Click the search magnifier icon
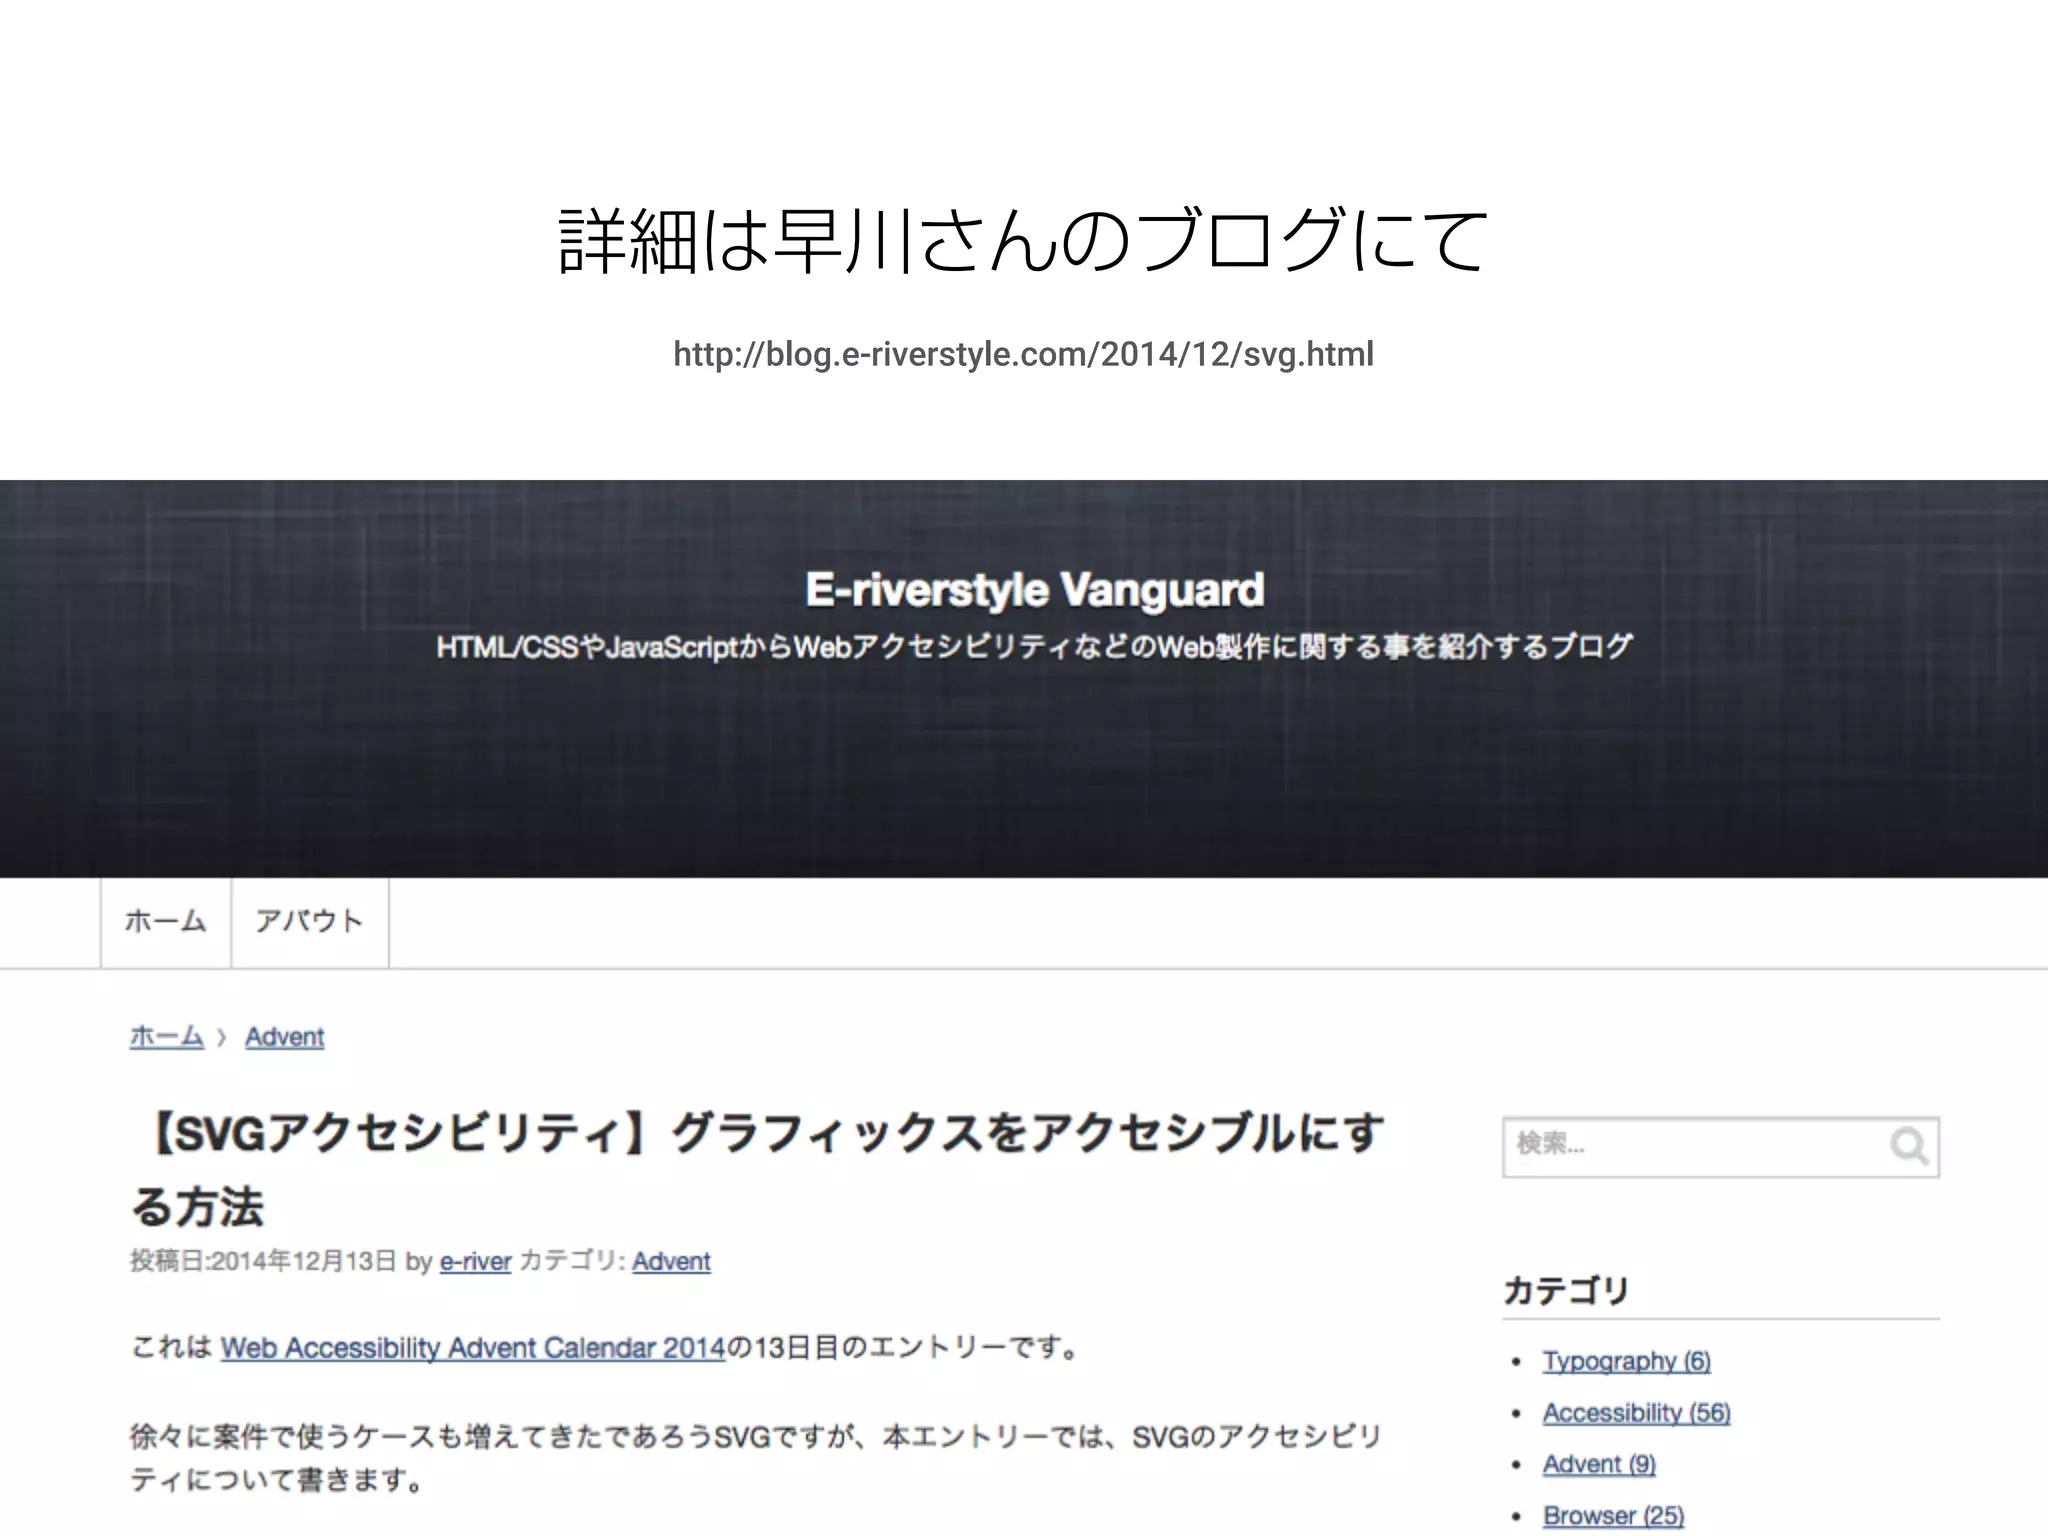 point(1908,1146)
